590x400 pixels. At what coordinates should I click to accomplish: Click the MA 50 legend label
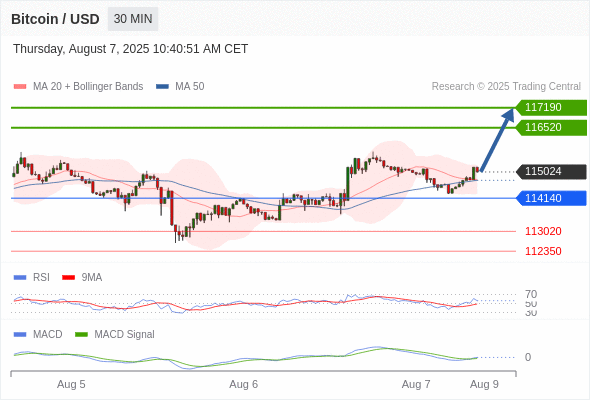pos(190,87)
